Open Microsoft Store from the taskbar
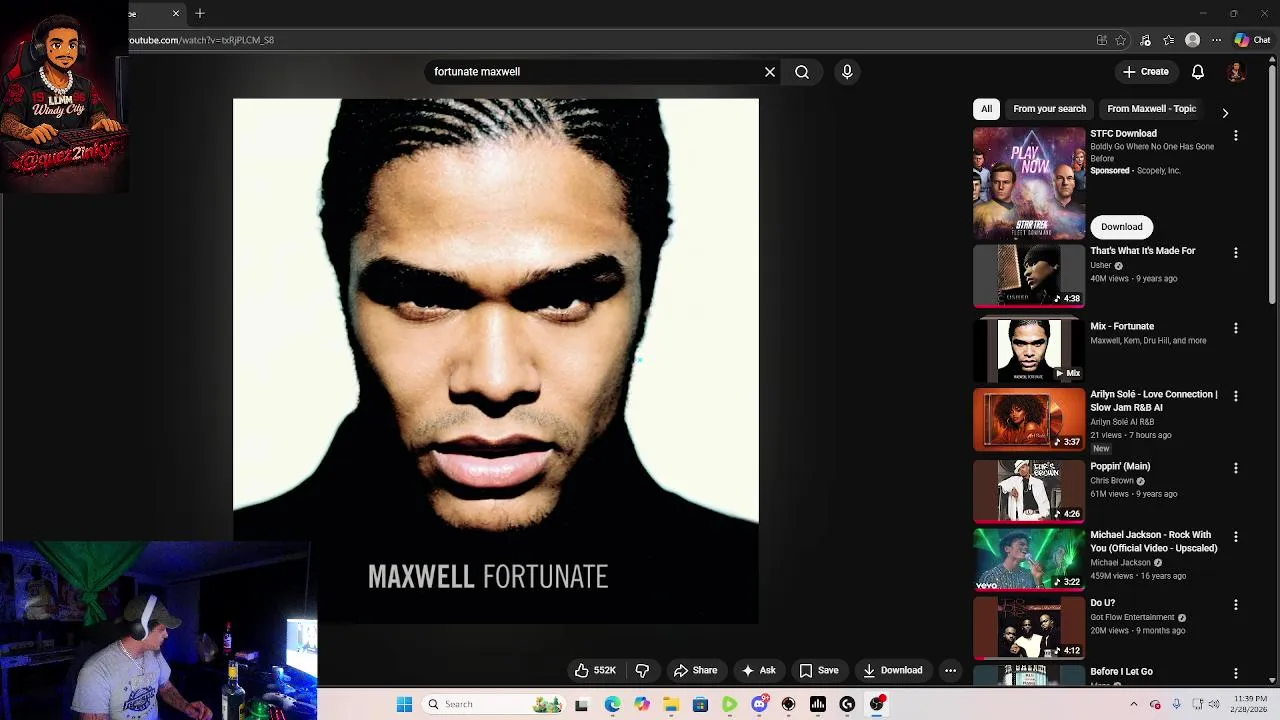This screenshot has width=1280, height=720. 700,705
